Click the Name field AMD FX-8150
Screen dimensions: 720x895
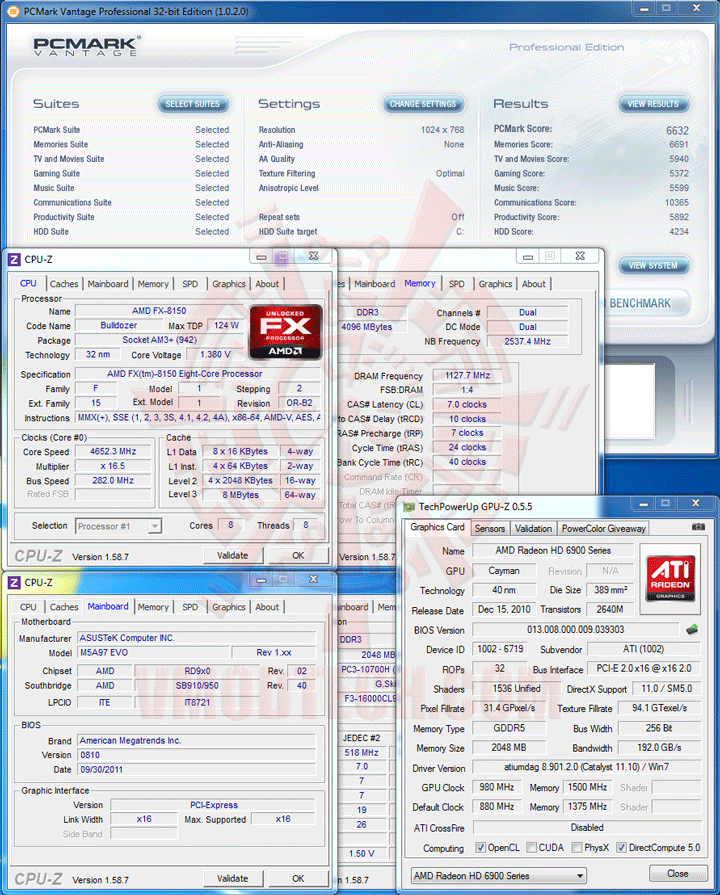[159, 311]
